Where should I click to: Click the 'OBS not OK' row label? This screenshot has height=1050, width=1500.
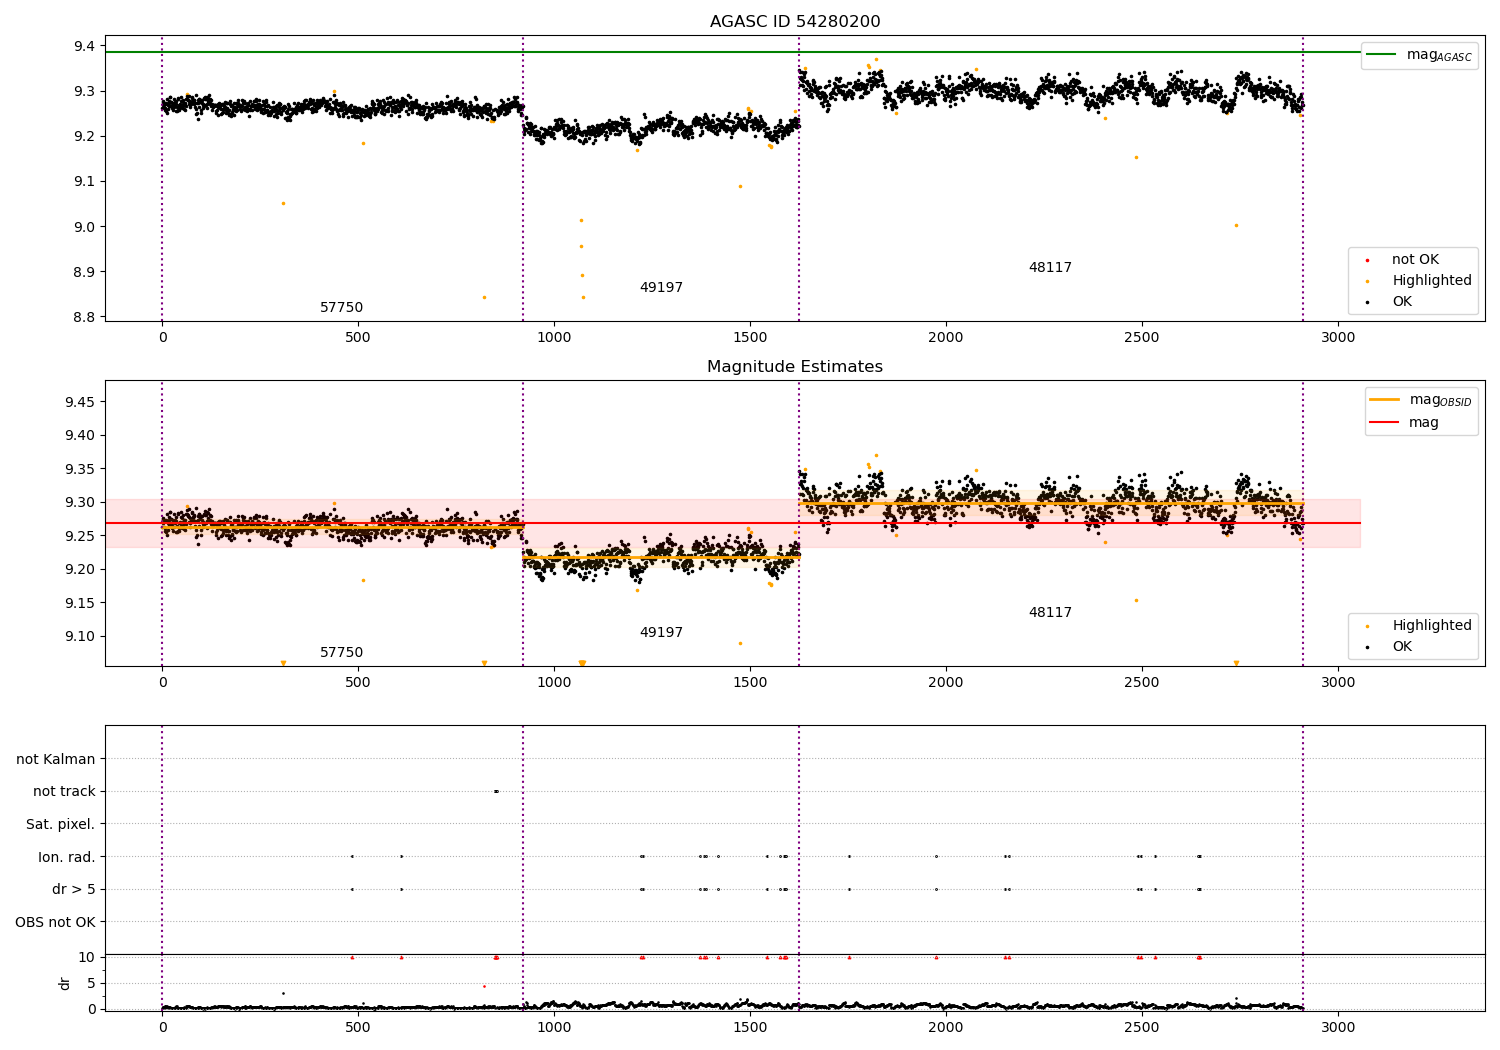tap(55, 923)
